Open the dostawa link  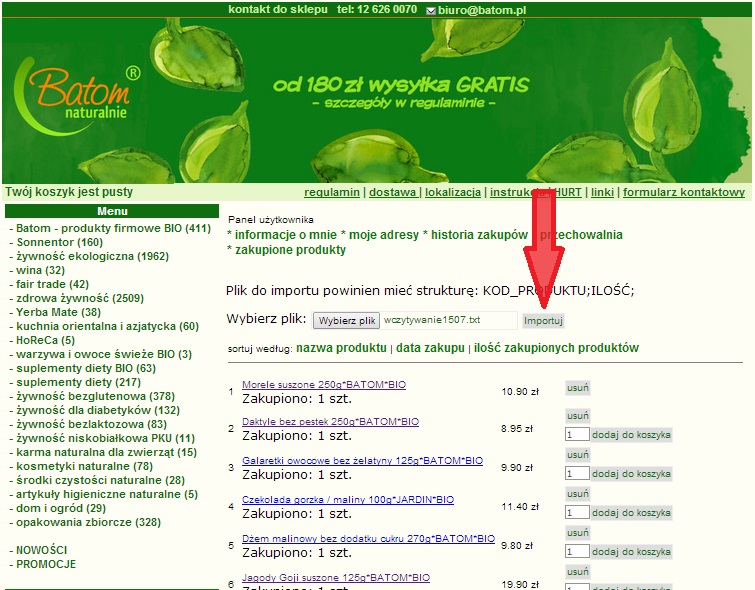click(x=393, y=192)
